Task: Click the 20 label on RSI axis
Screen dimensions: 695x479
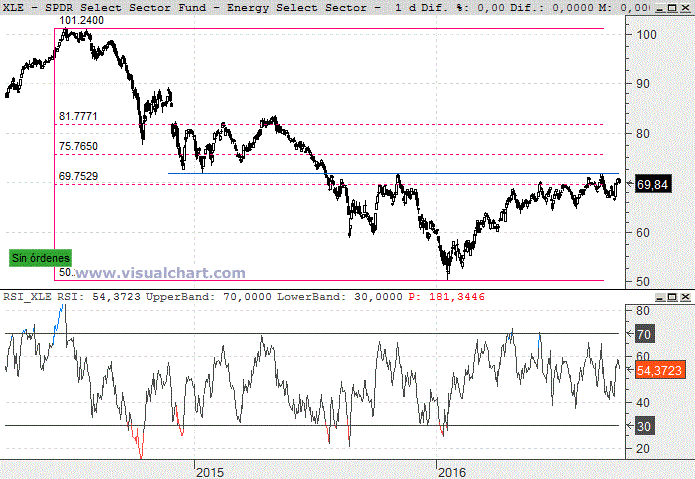Action: coord(643,449)
